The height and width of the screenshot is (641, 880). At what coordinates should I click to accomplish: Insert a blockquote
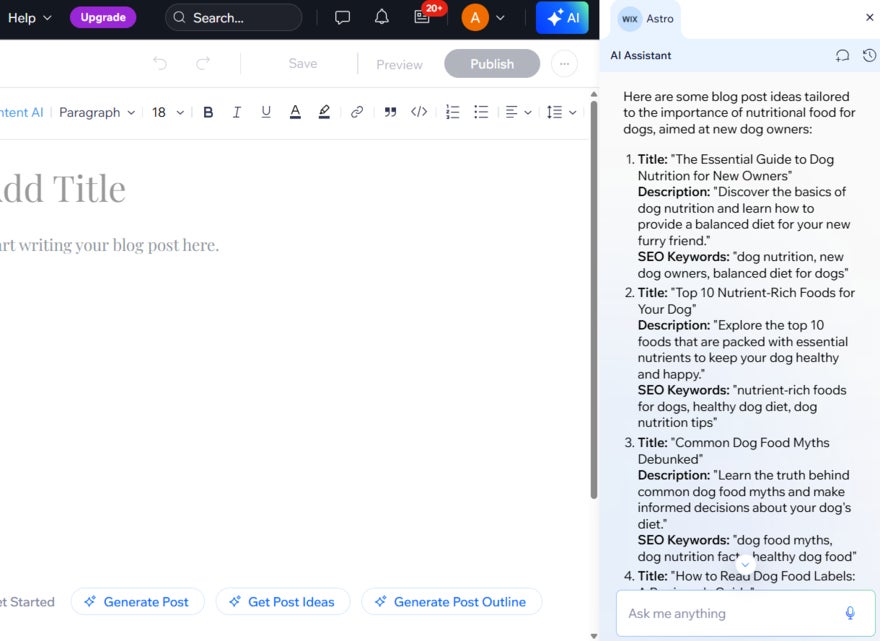pos(389,112)
